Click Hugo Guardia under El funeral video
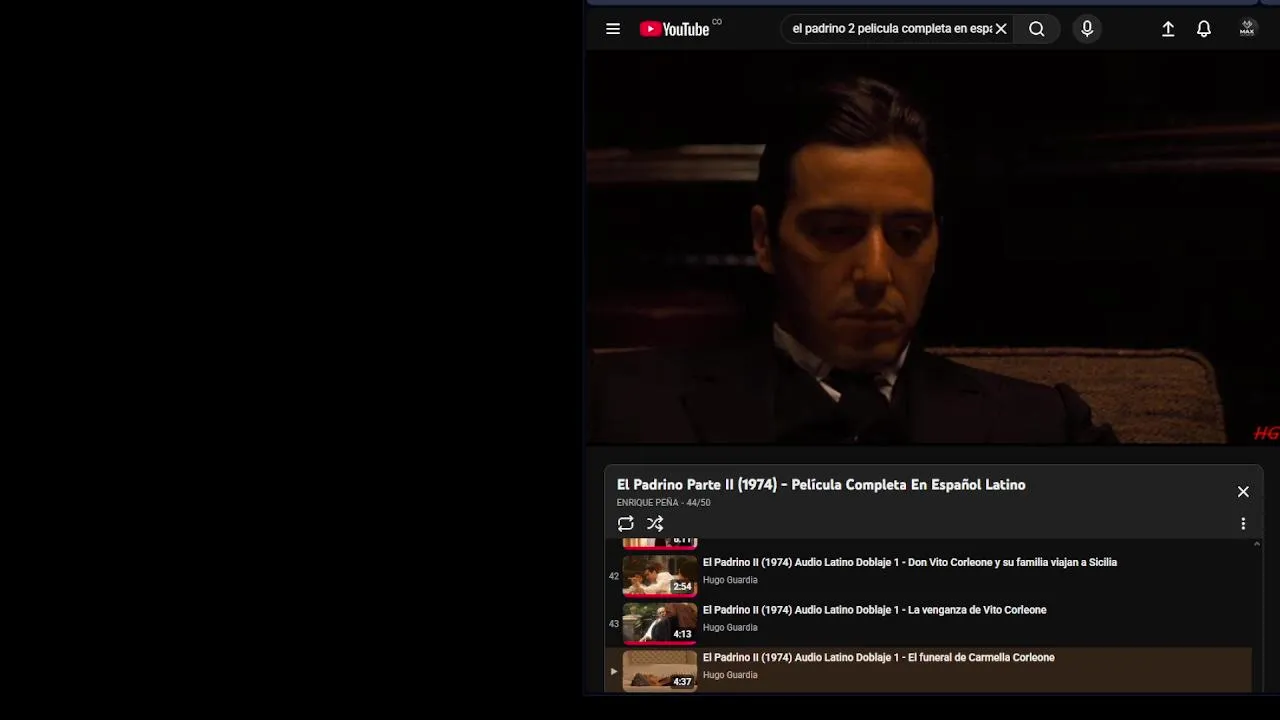Image resolution: width=1280 pixels, height=720 pixels. (x=730, y=675)
